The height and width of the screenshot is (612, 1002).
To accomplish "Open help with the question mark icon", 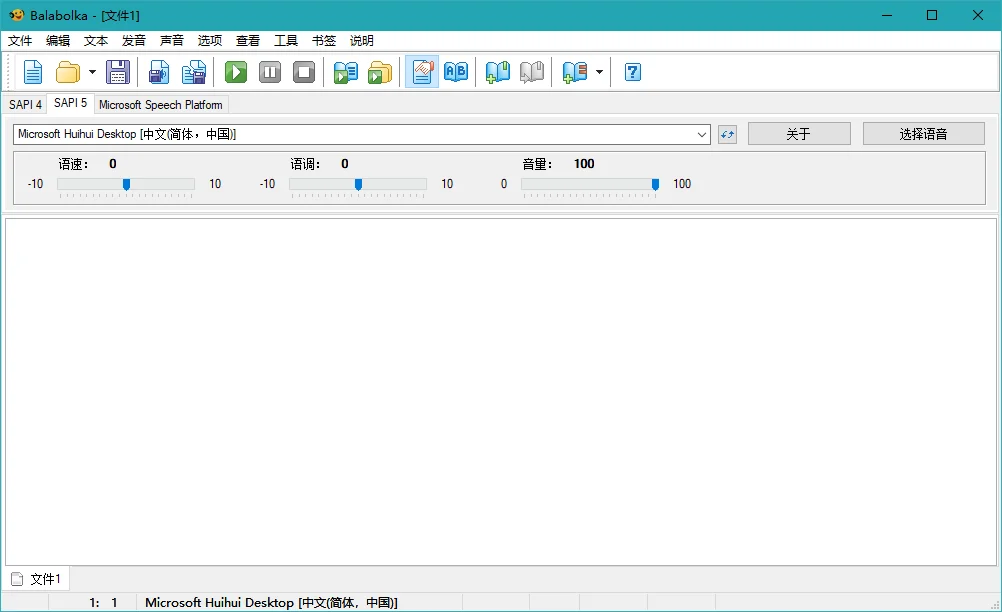I will pyautogui.click(x=633, y=72).
